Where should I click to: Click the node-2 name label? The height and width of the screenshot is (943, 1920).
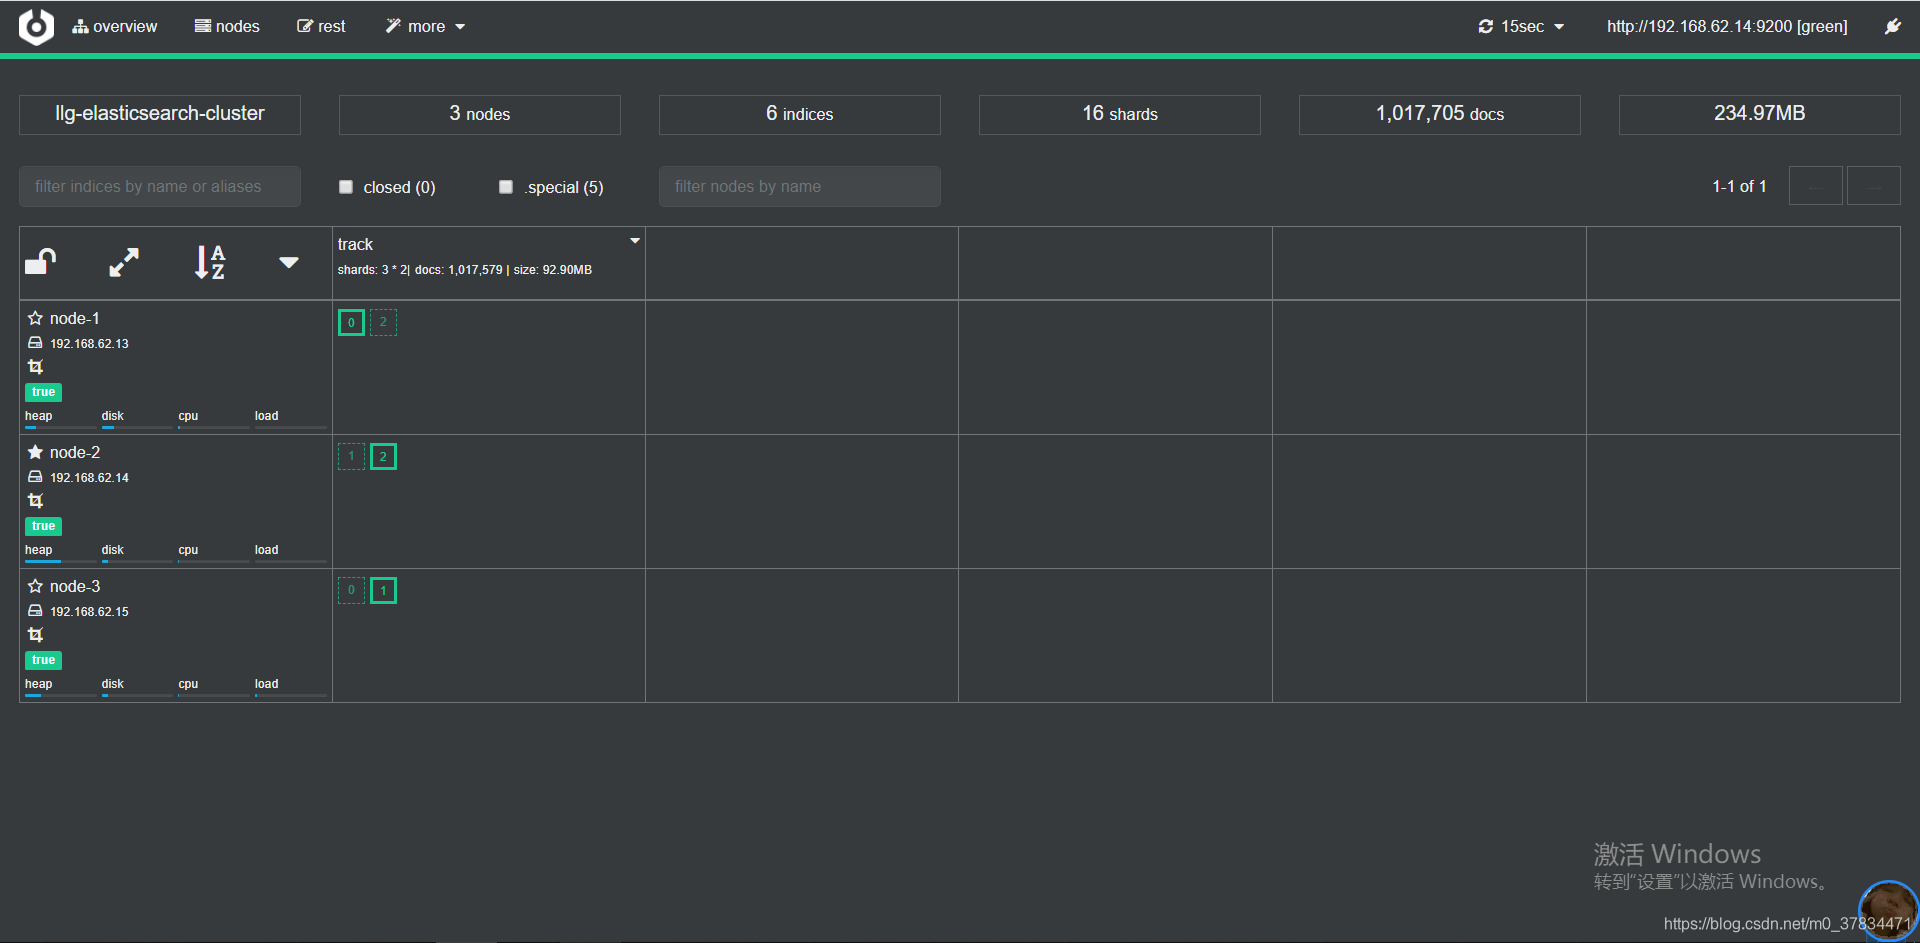tap(75, 452)
